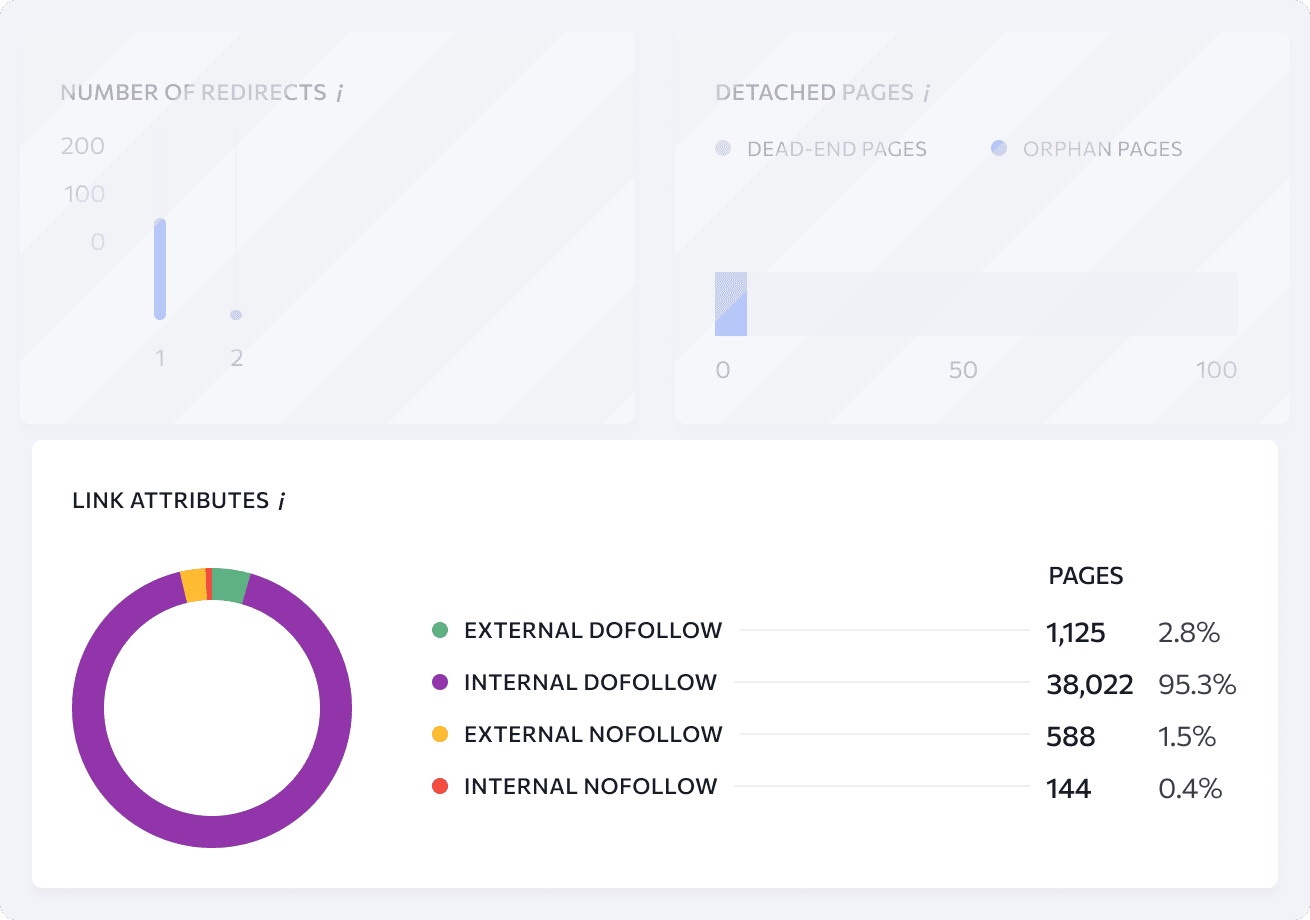
Task: Select the red Internal Nofollow legend dot
Action: pos(439,787)
